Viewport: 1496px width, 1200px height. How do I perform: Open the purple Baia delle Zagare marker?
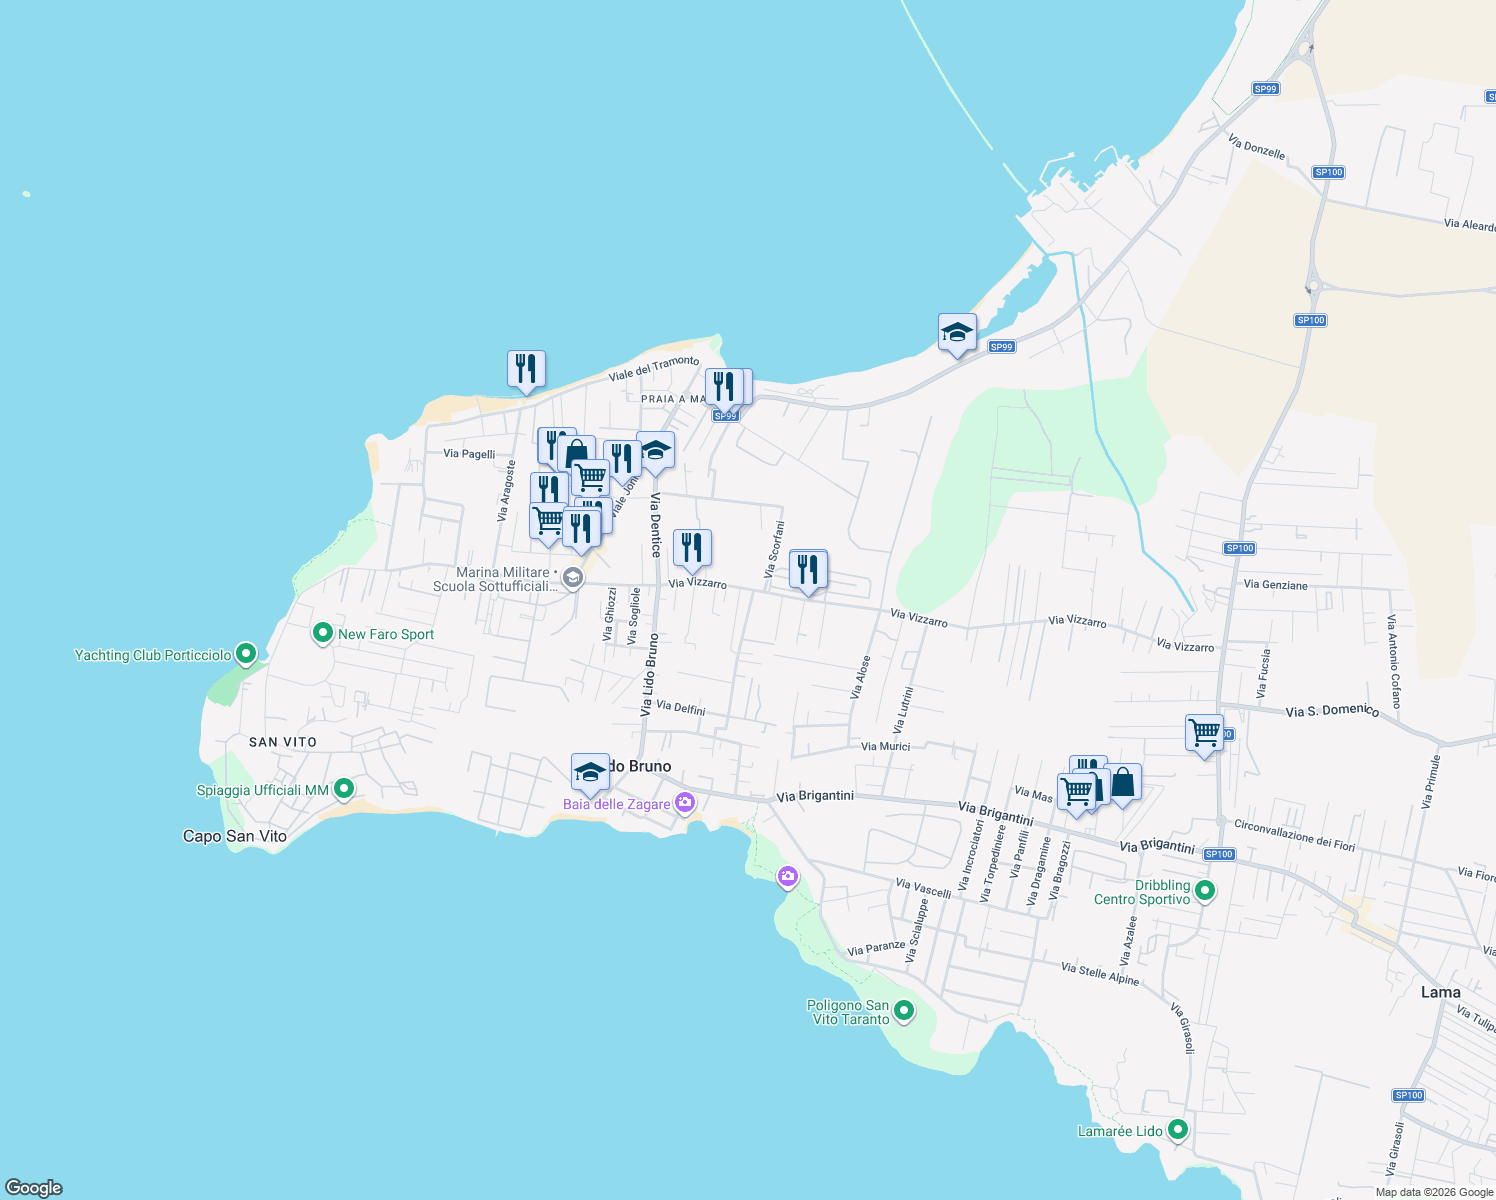point(686,800)
